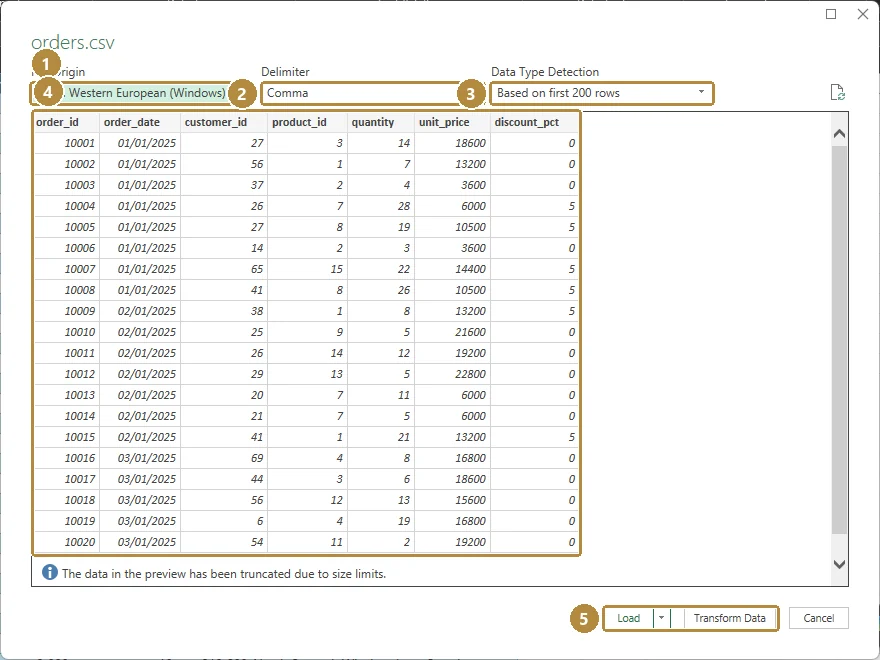This screenshot has width=880, height=660.
Task: Click the cell with order_id 10010
Action: 67,332
